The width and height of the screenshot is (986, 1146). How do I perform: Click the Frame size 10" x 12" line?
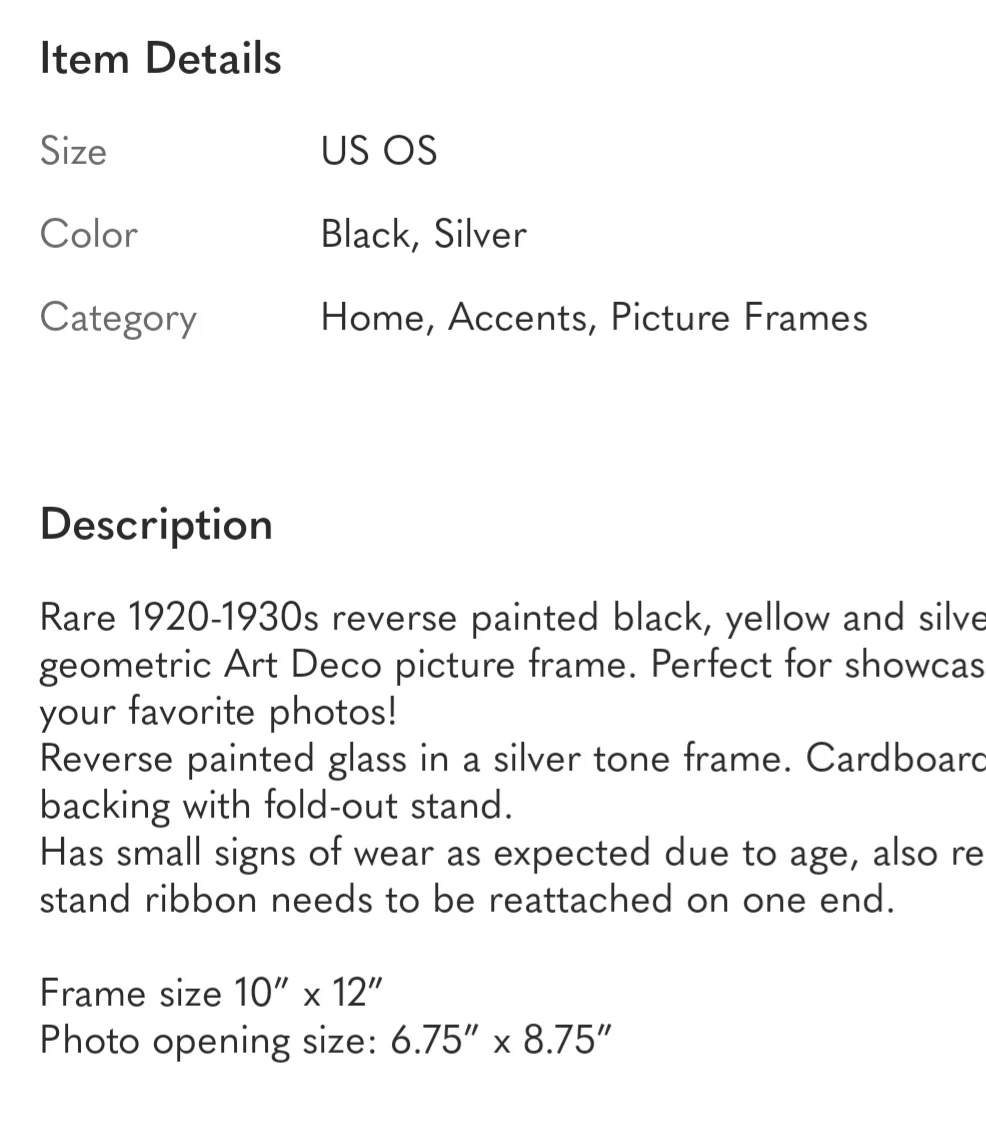coord(212,993)
